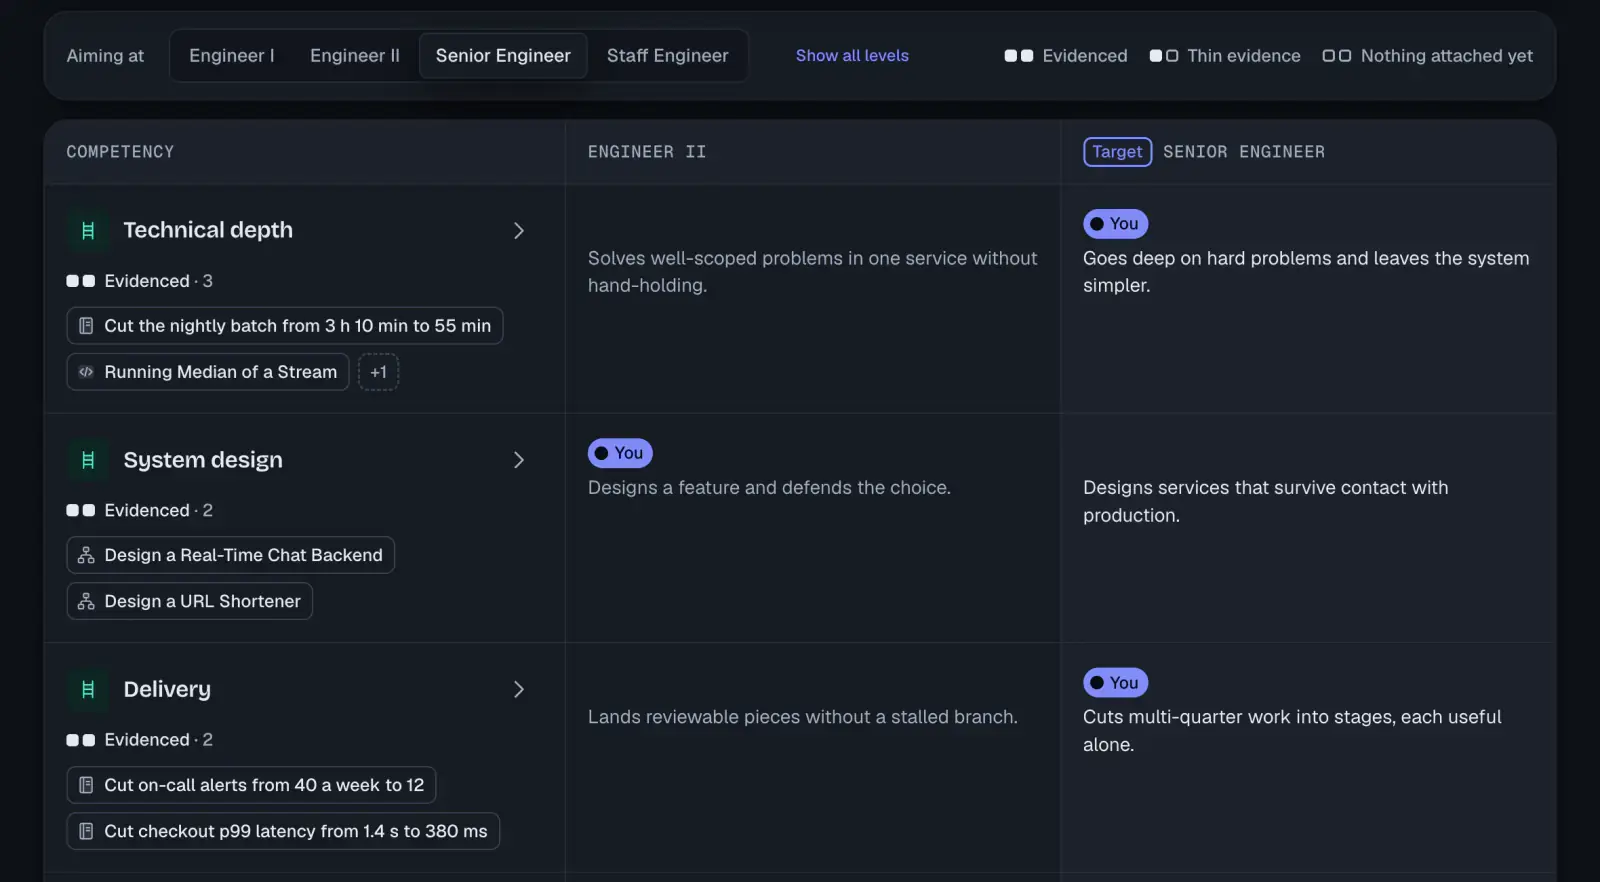The width and height of the screenshot is (1600, 882).
Task: Click the Evidenced legend squares in the header
Action: click(x=1018, y=56)
